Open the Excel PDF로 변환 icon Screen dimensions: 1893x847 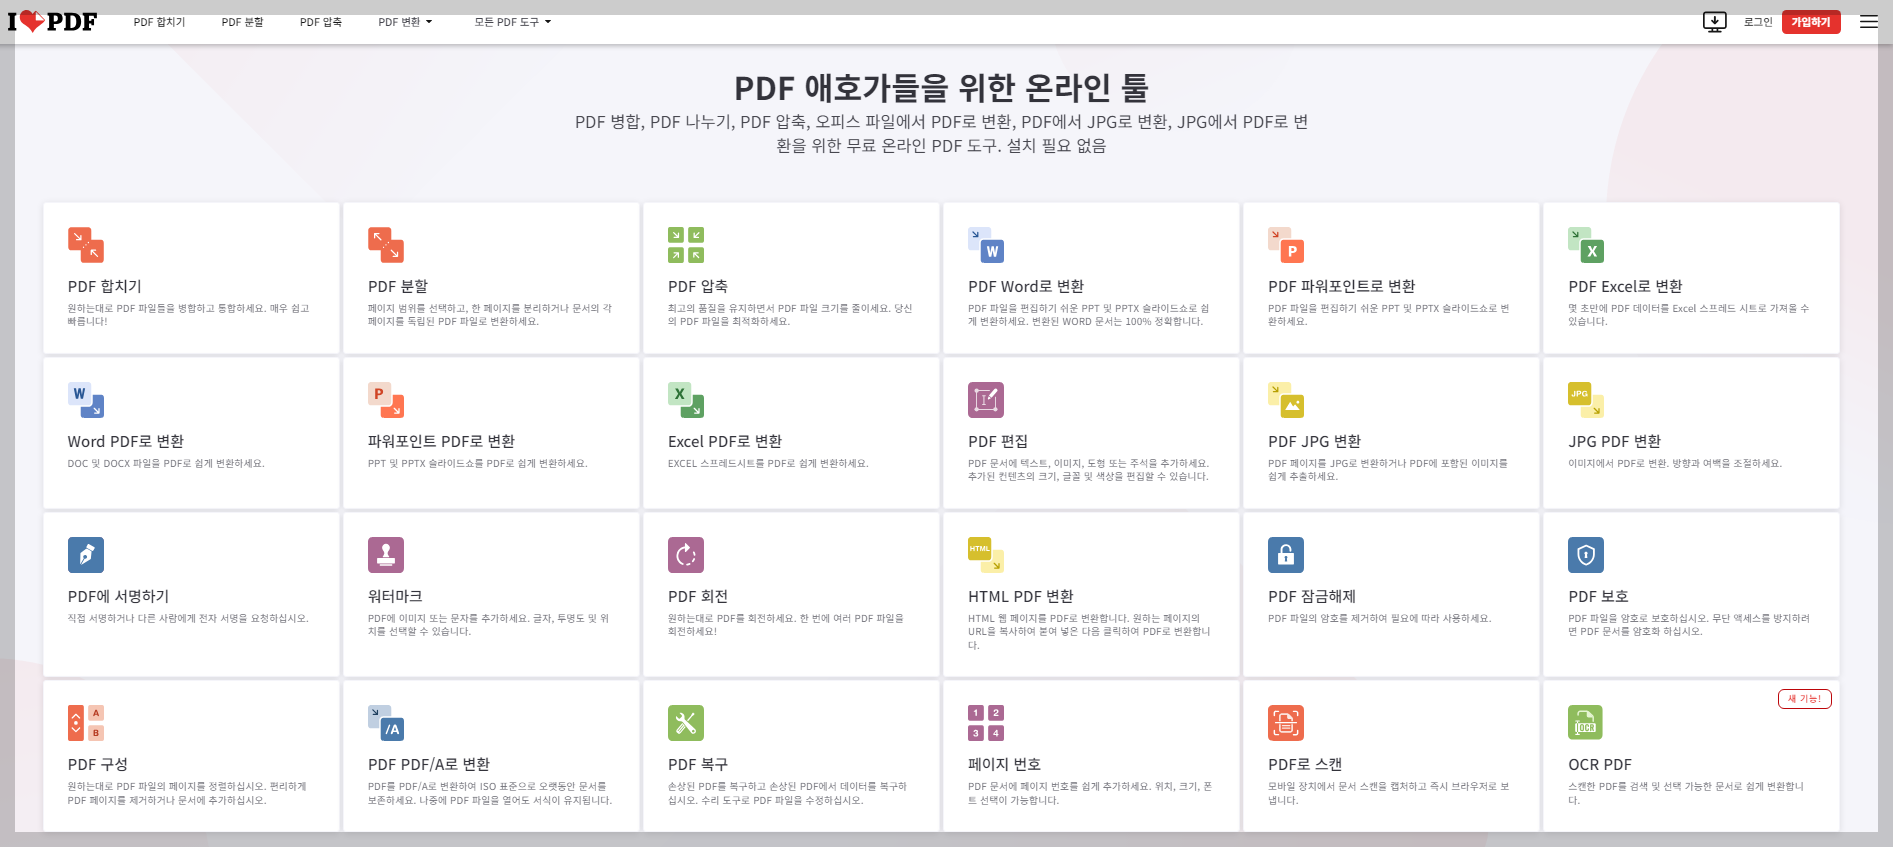686,400
